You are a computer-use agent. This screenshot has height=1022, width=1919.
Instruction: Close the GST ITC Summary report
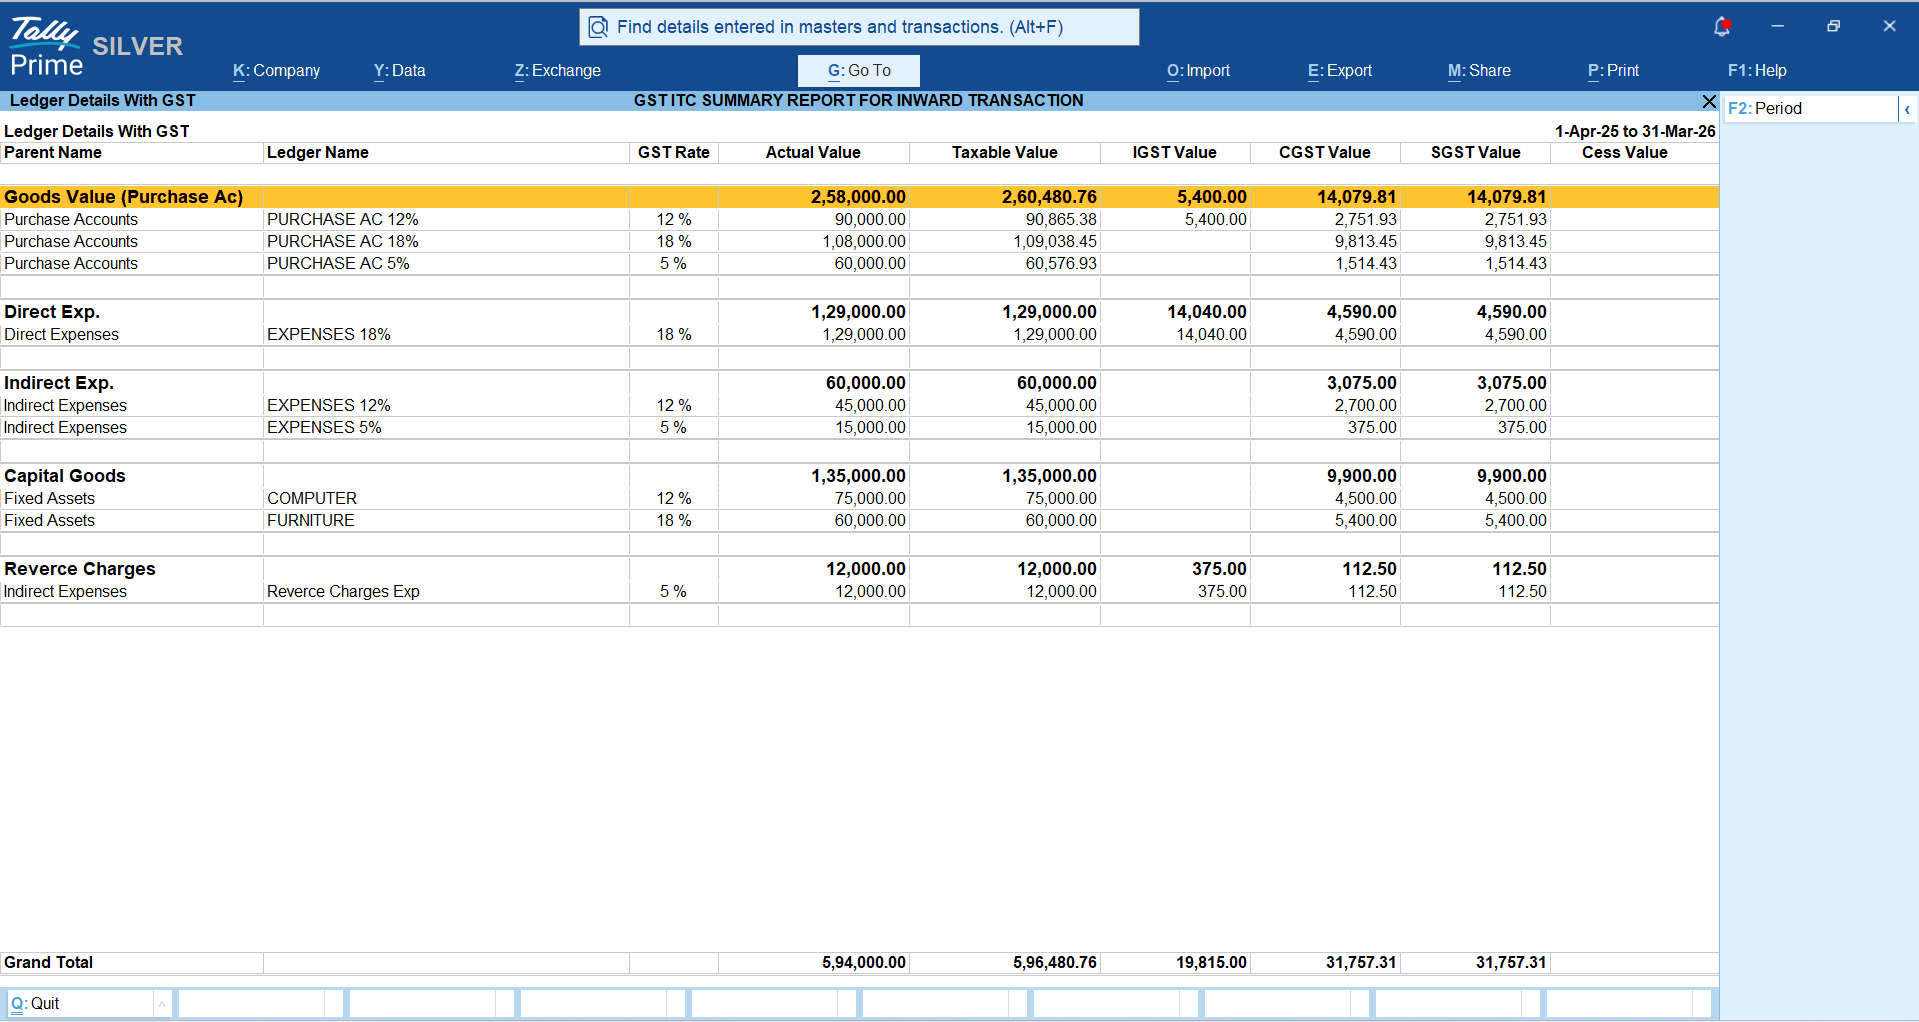click(1709, 101)
